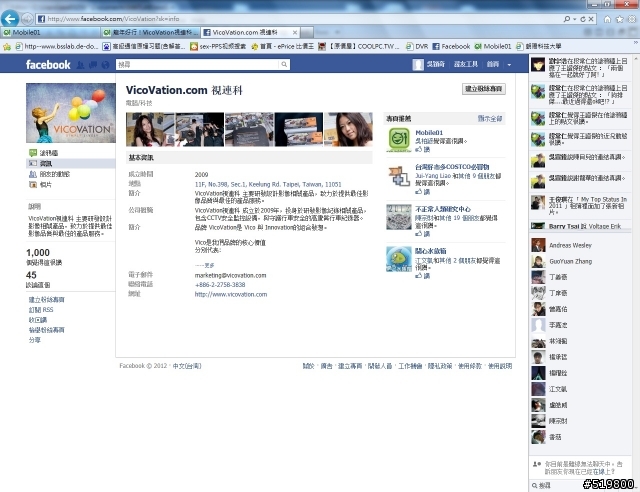
Task: Open account dropdown arrow in Facebook bar
Action: pos(509,65)
